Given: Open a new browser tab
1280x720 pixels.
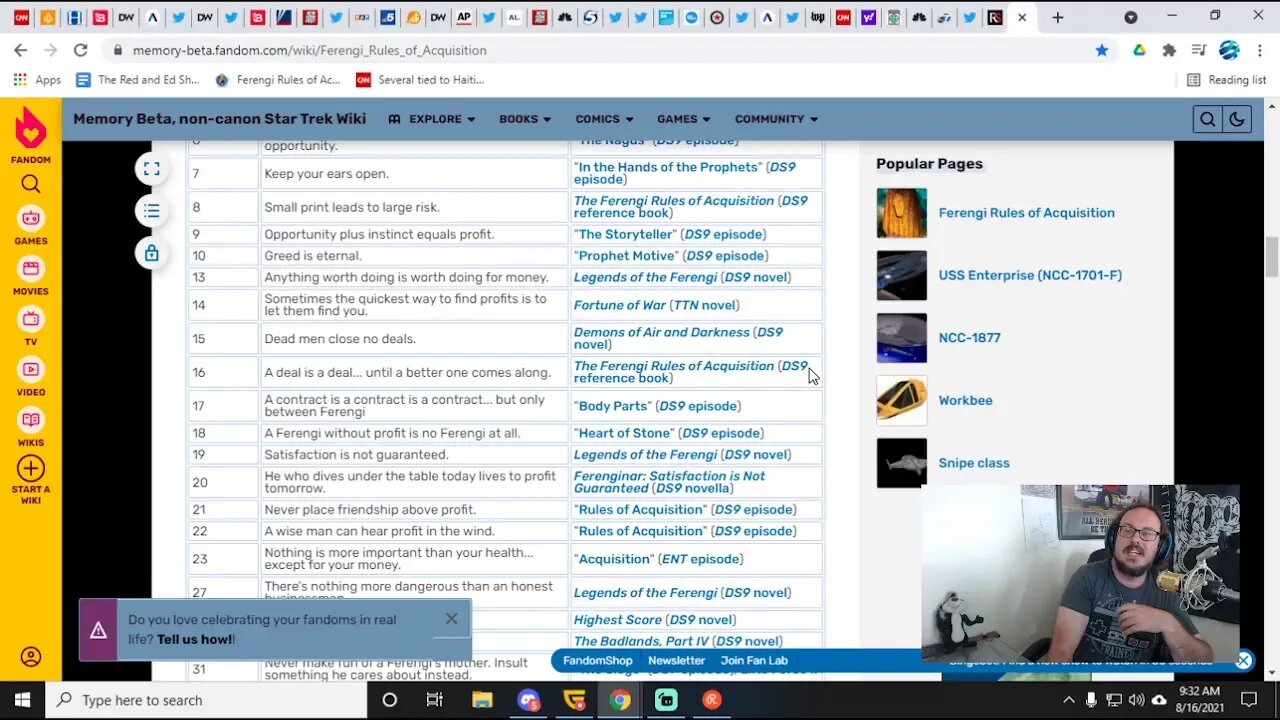Looking at the screenshot, I should (x=1058, y=17).
